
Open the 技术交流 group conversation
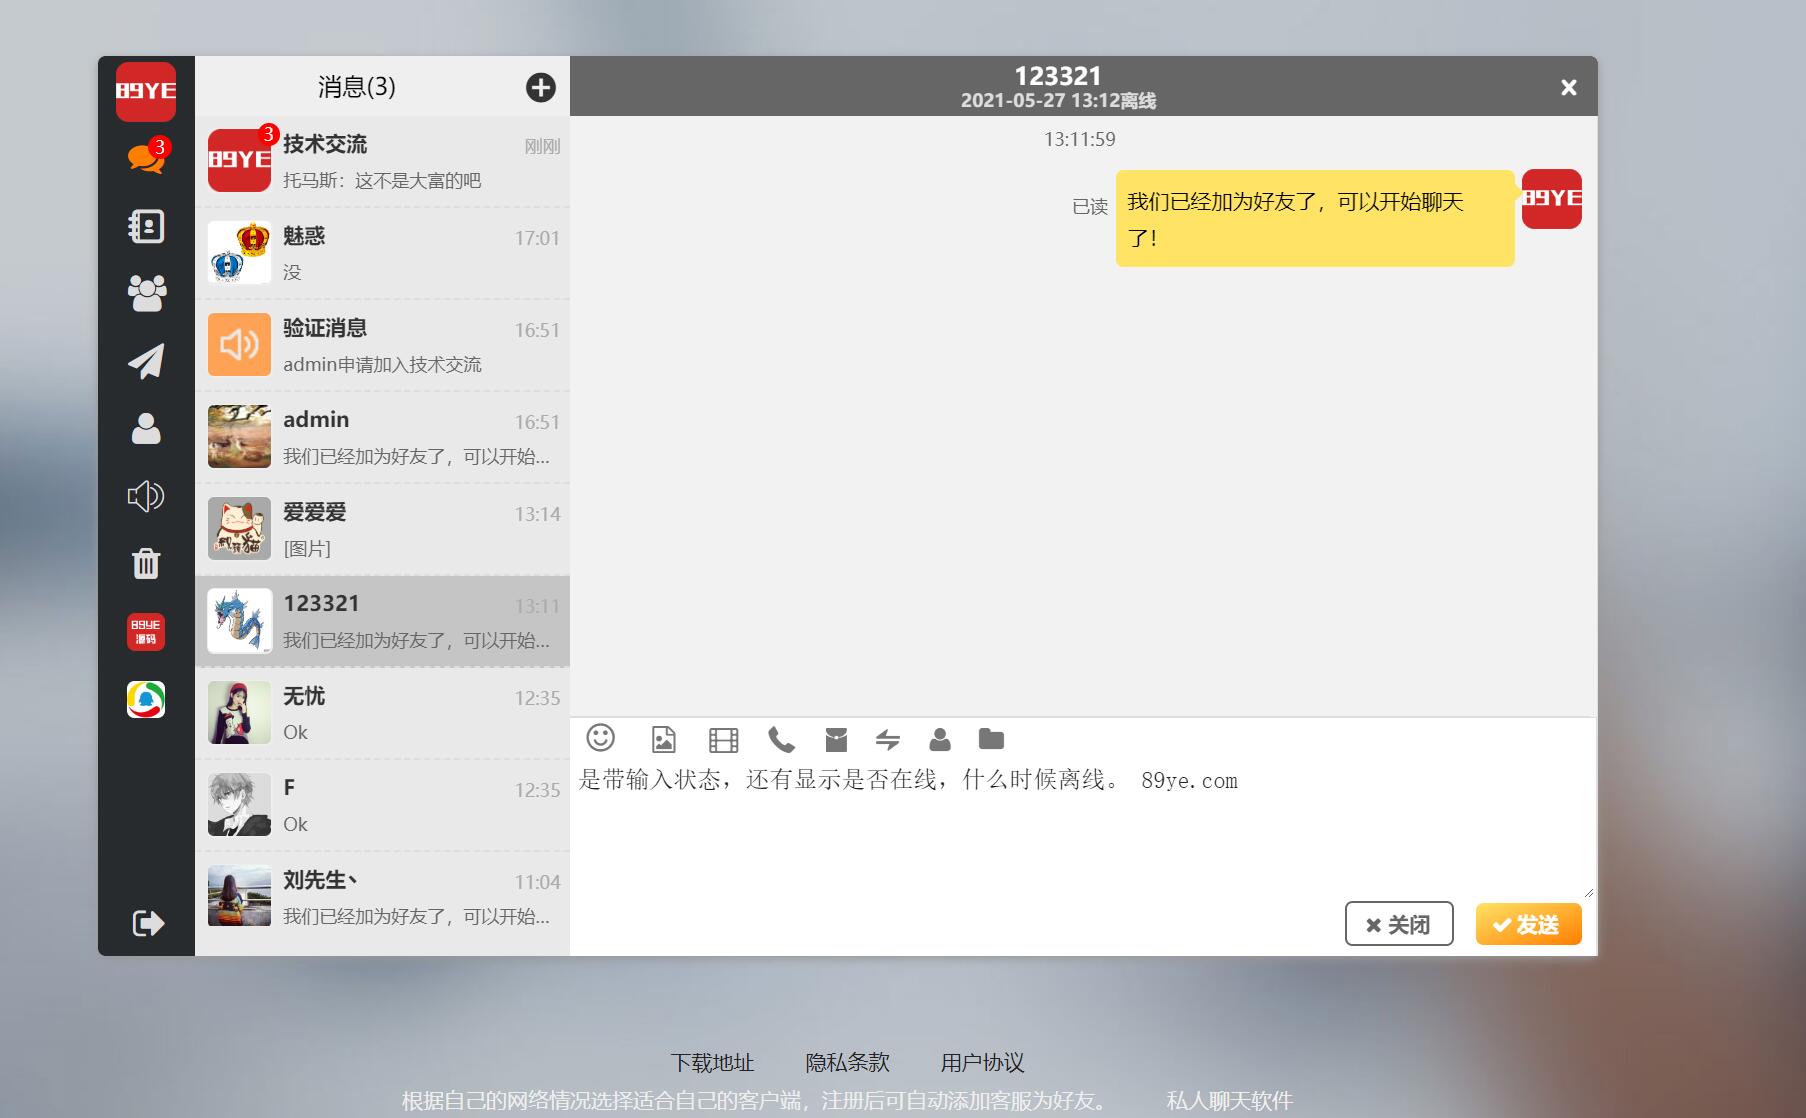tap(382, 161)
